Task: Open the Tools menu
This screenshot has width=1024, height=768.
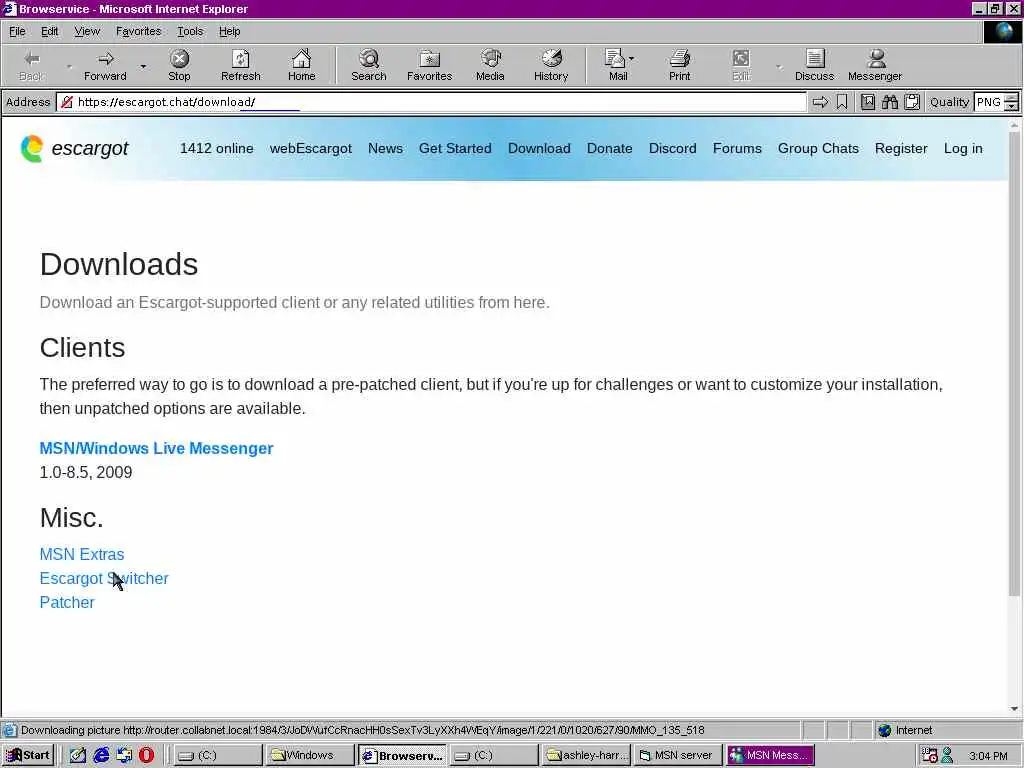Action: tap(190, 31)
